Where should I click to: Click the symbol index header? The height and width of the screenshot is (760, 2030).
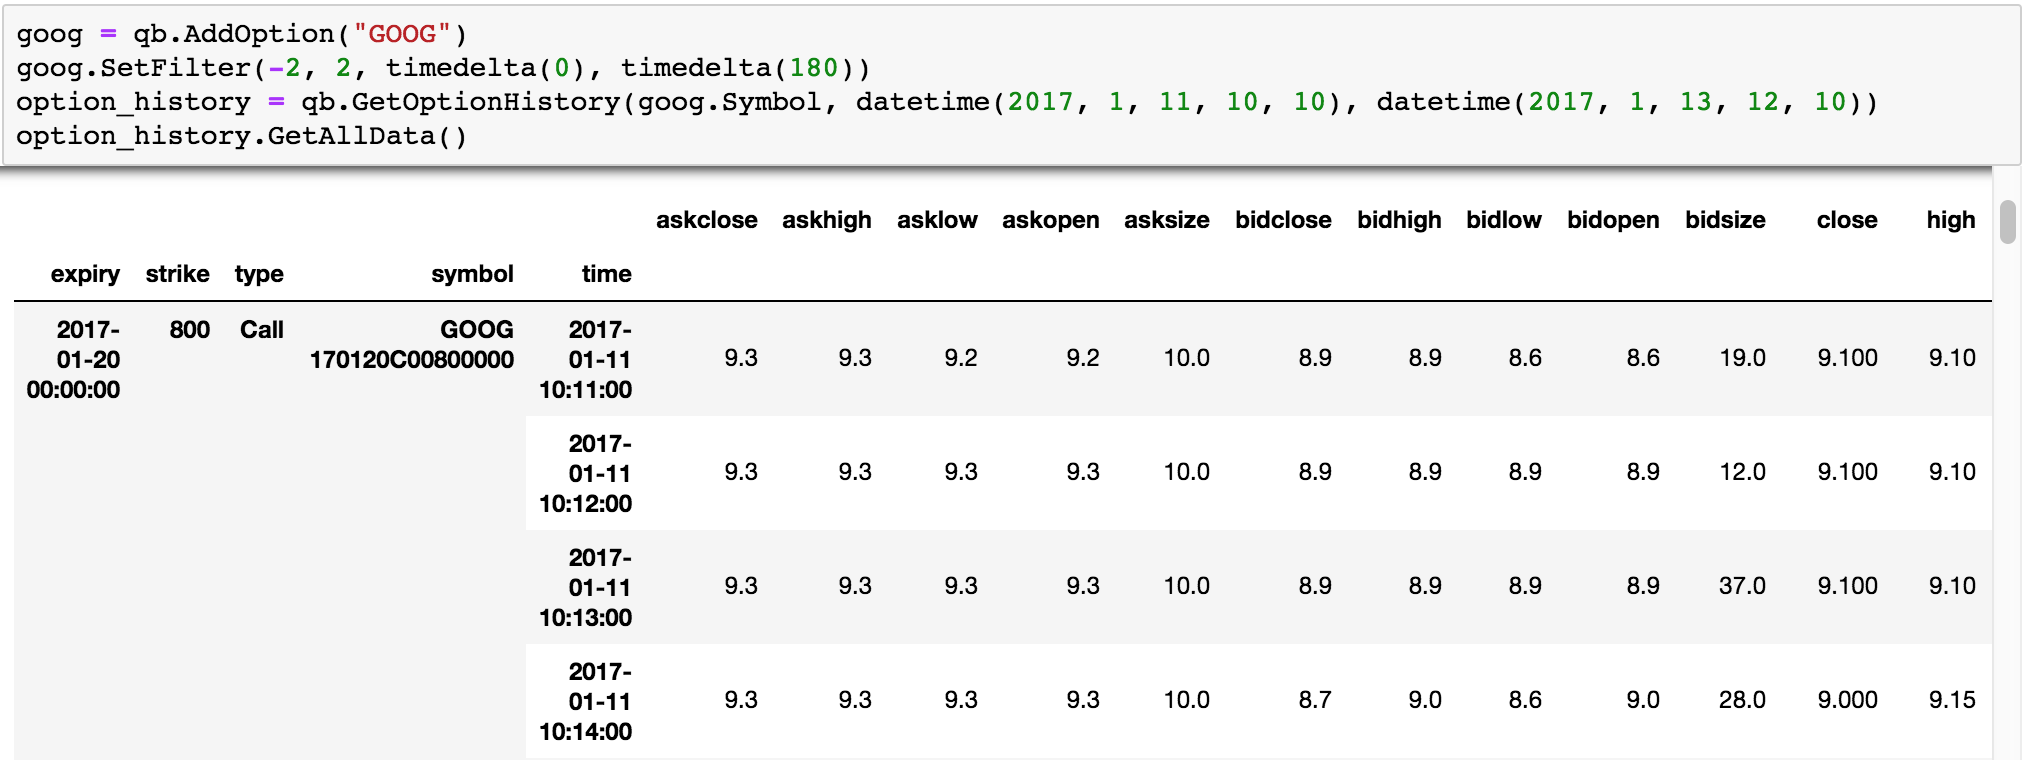click(472, 274)
